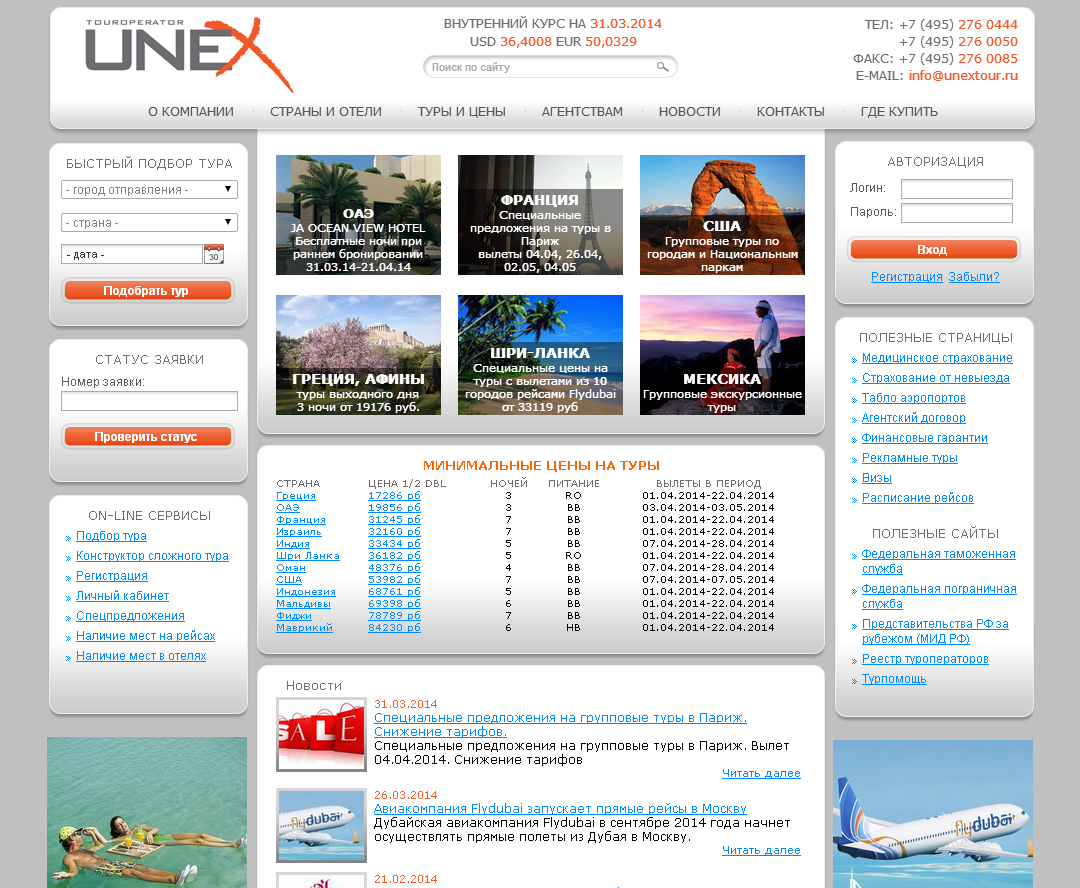
Task: Click Шри Ланка country in price table
Action: click(x=308, y=555)
